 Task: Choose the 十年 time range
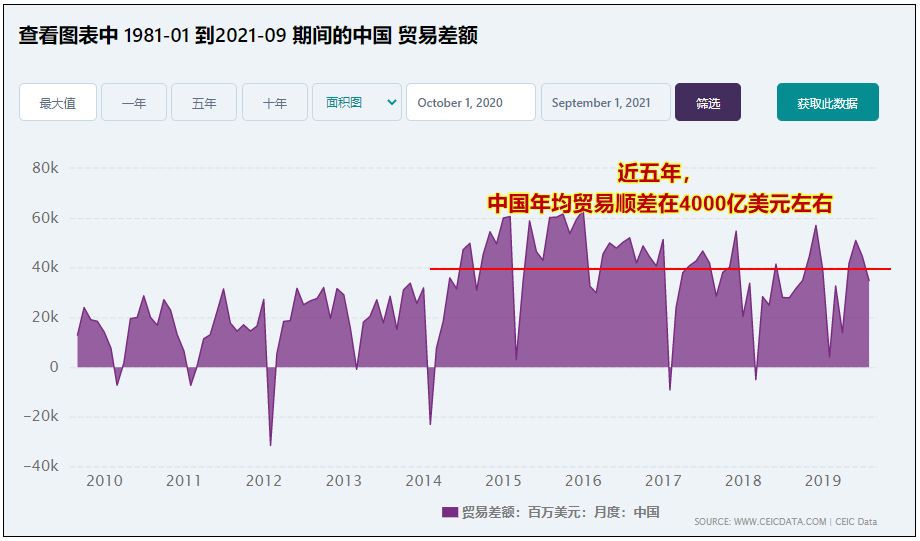click(x=275, y=103)
